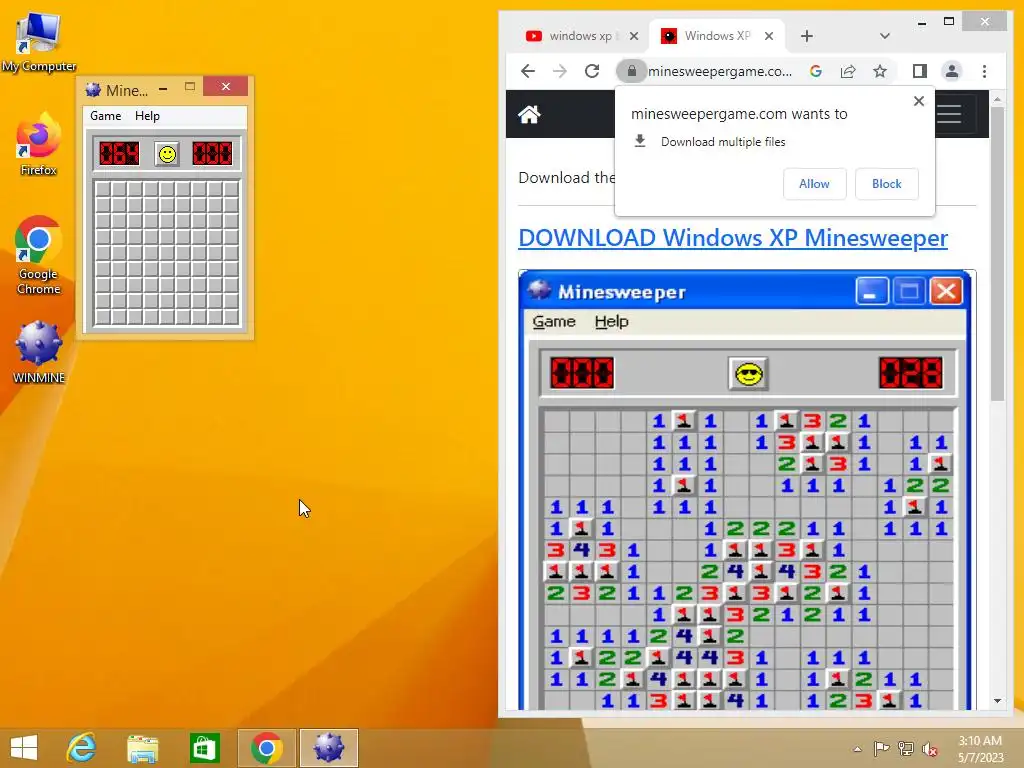
Task: Click the website home icon
Action: tap(529, 115)
